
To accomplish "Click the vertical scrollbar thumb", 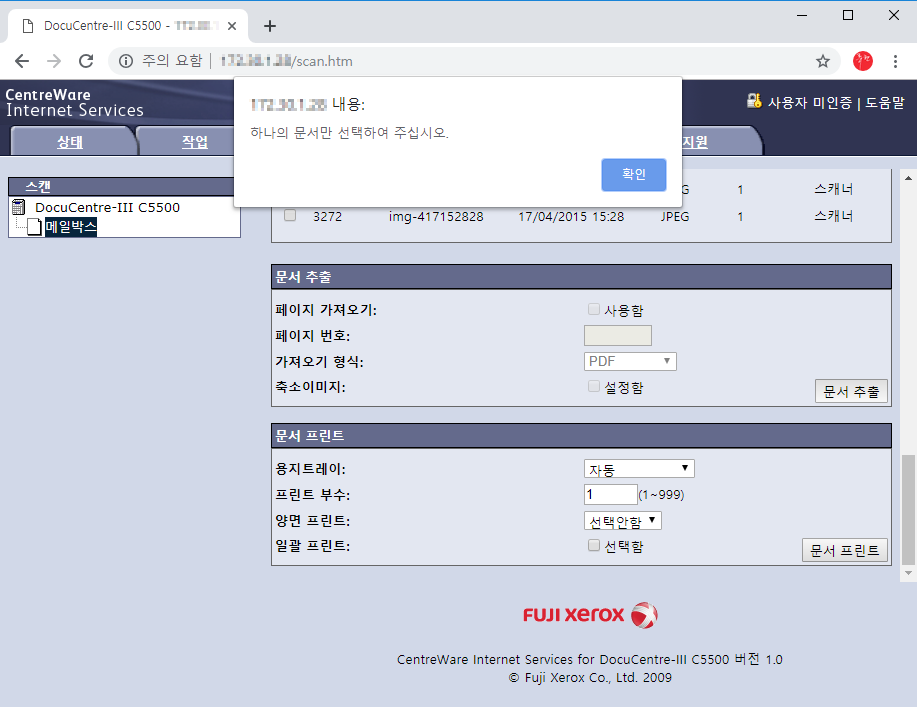I will [908, 509].
